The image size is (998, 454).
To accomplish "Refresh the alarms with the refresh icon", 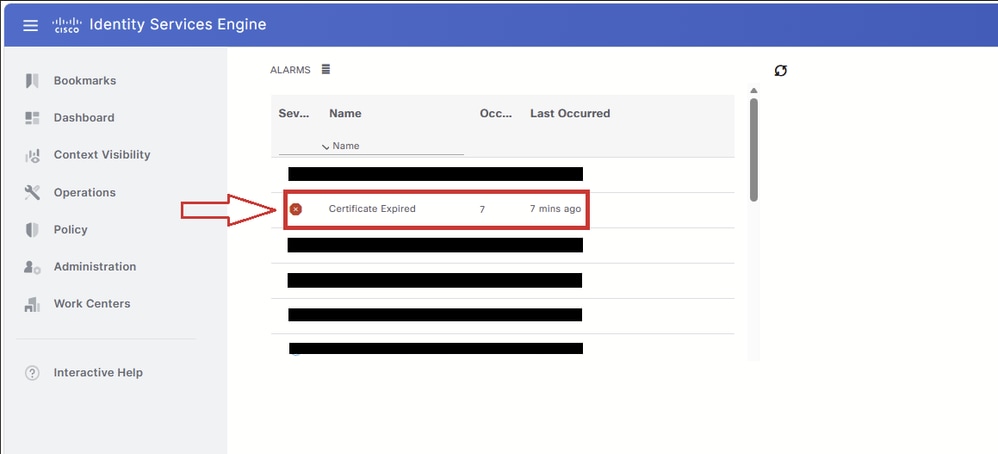I will tap(781, 71).
